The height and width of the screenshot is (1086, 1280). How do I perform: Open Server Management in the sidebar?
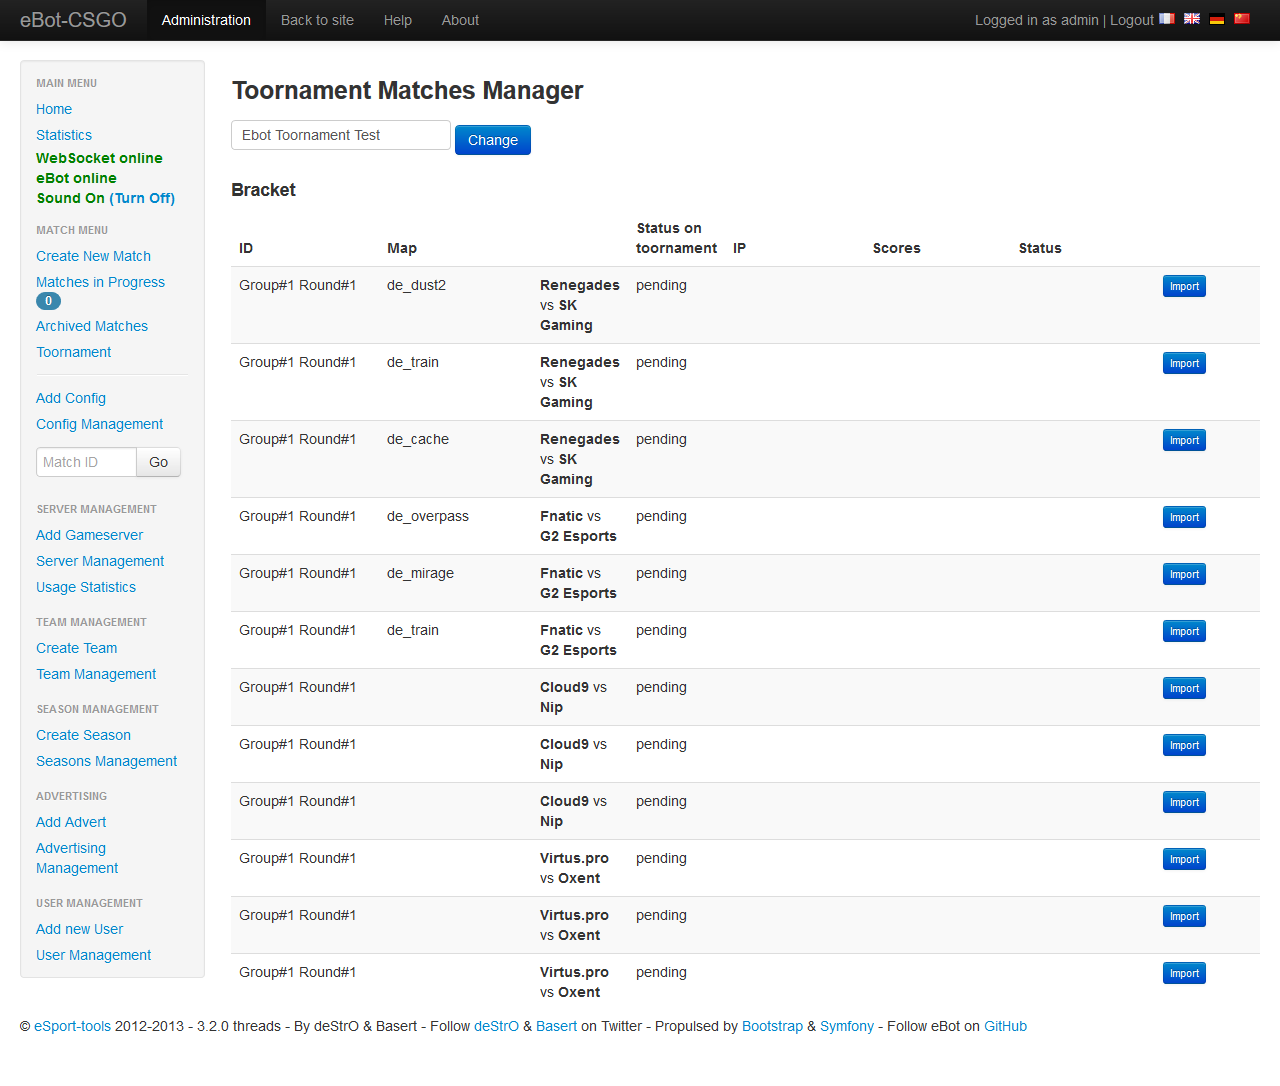(x=100, y=561)
